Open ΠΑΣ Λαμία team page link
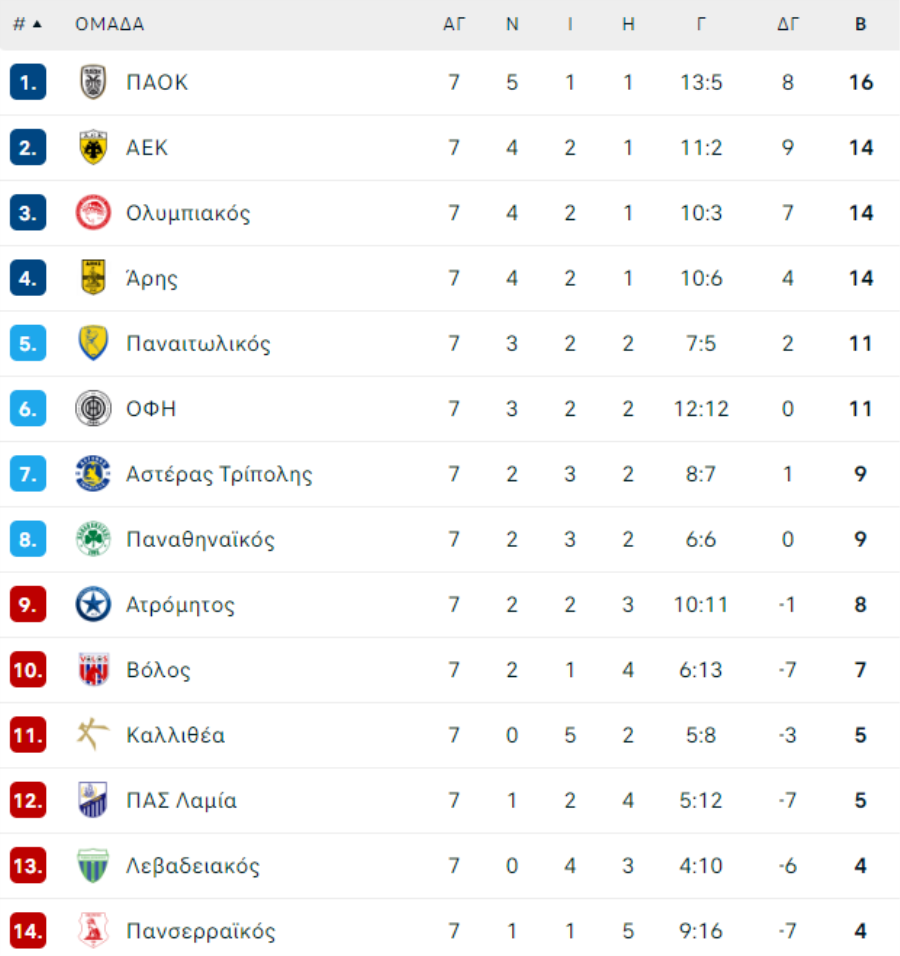 point(181,801)
